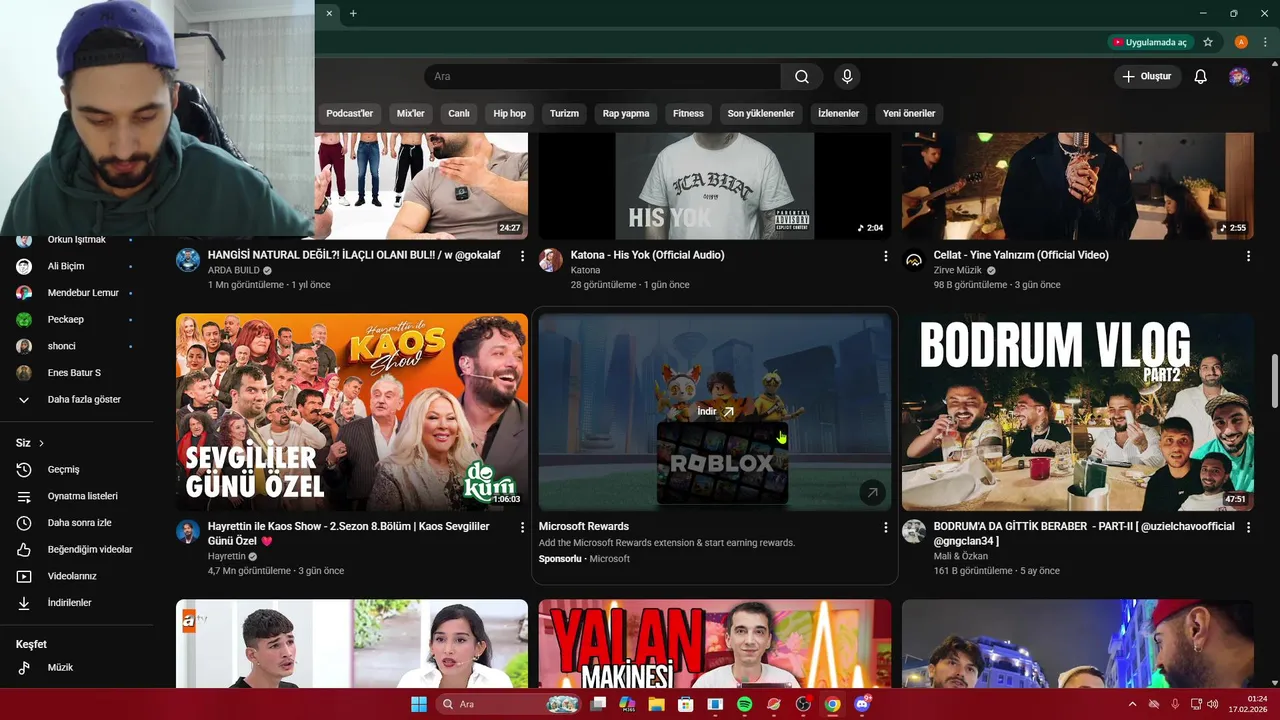Open options menu for Cellat Yine Yalnızım video

click(1248, 256)
